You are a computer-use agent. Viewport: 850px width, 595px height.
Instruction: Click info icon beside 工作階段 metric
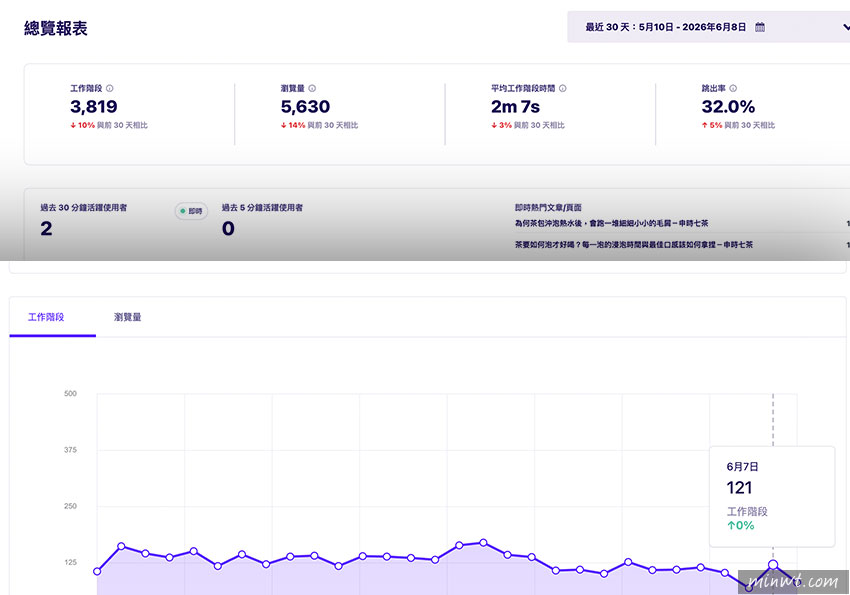pos(110,88)
